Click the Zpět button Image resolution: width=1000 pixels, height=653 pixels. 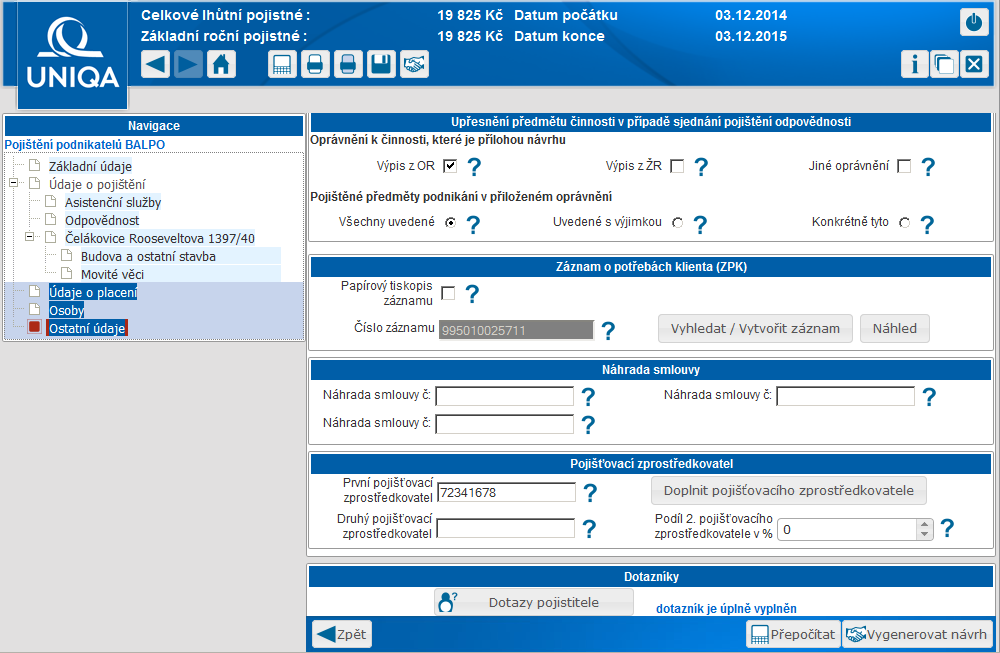click(x=342, y=634)
